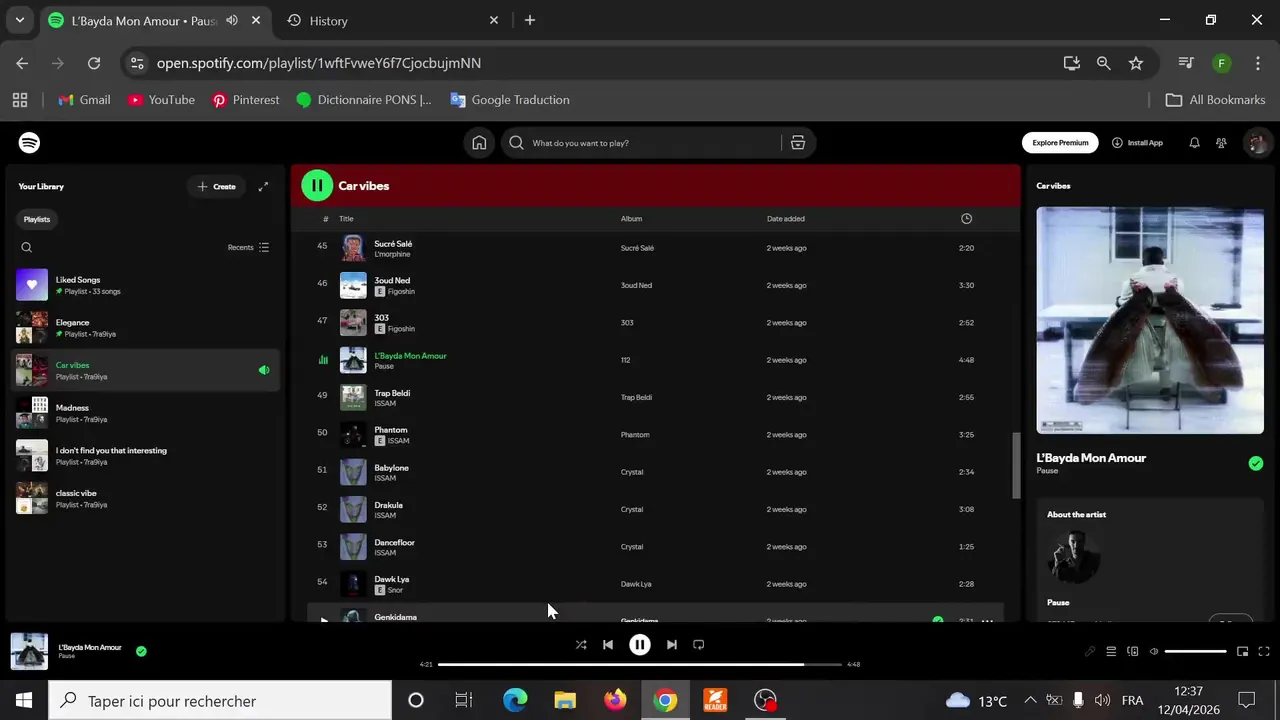Toggle shuffle
Image resolution: width=1280 pixels, height=720 pixels.
(x=581, y=645)
